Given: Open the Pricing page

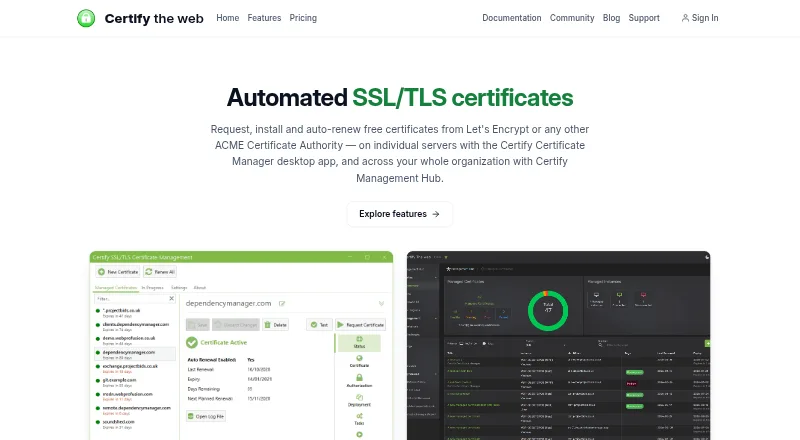Looking at the screenshot, I should click(x=303, y=18).
